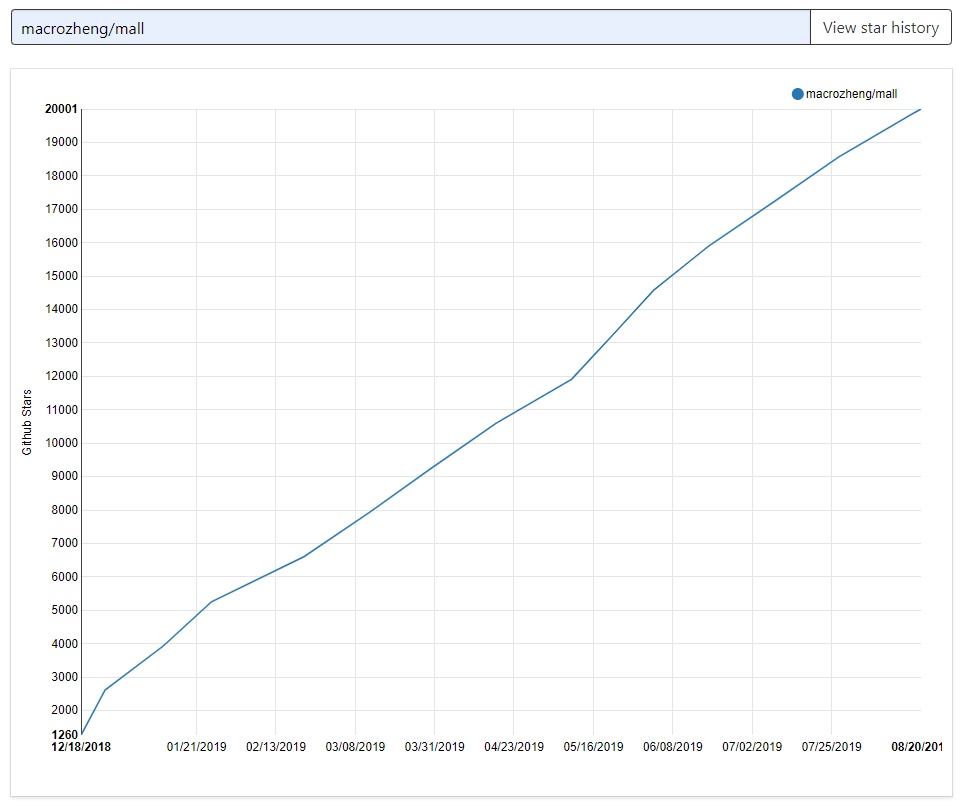Viewport: 965px width, 810px height.
Task: Click the 10000 y-axis tick label
Action: tap(60, 443)
